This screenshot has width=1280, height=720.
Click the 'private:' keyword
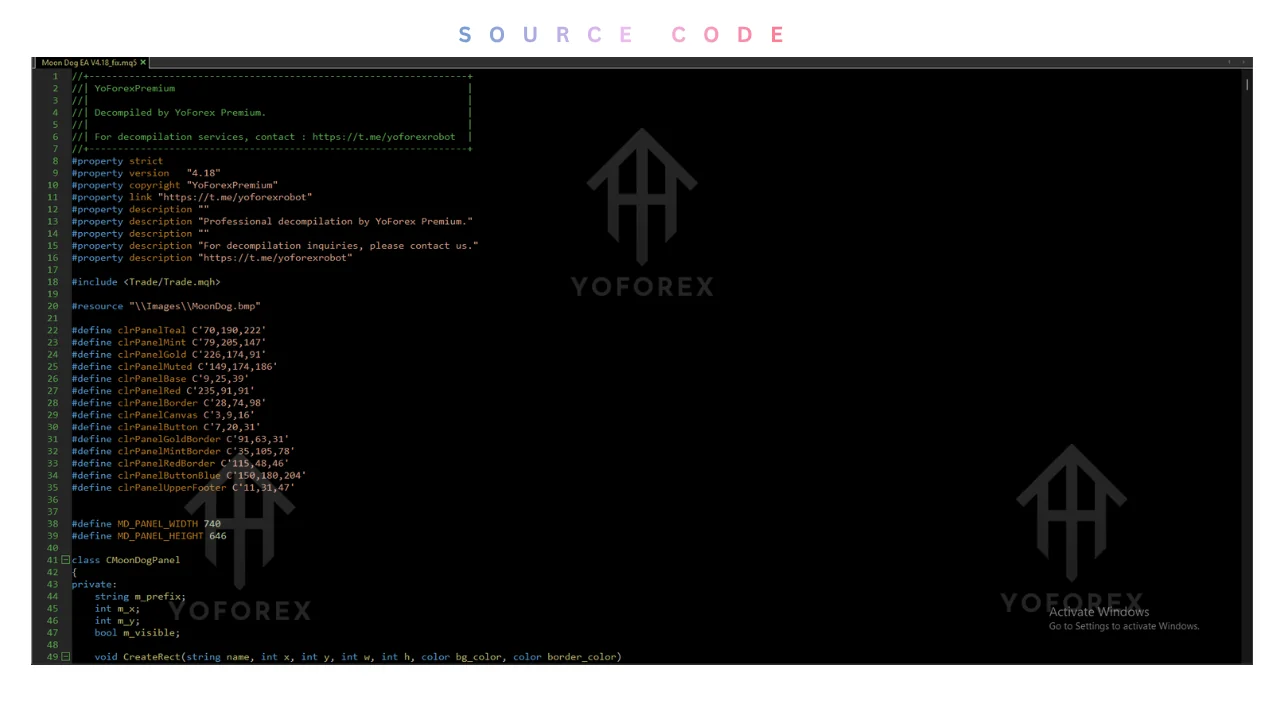tap(94, 584)
